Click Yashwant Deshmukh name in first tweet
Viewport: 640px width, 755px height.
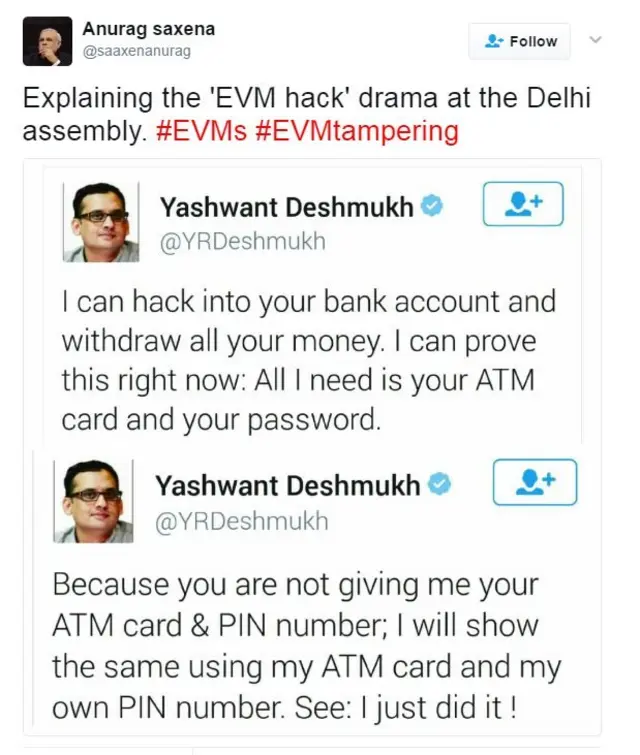(287, 207)
